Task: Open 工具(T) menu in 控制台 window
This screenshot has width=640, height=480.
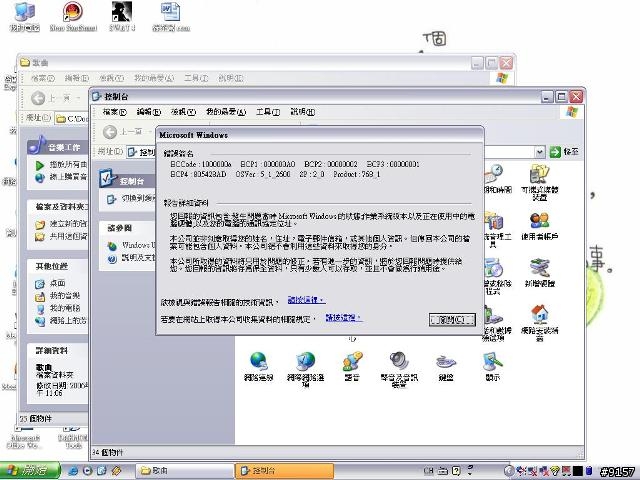Action: click(268, 112)
